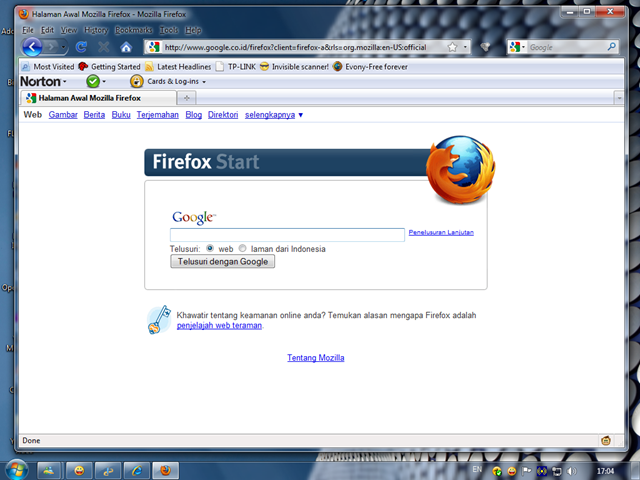Reload the page with the Refresh icon
This screenshot has width=640, height=480.
coord(81,47)
